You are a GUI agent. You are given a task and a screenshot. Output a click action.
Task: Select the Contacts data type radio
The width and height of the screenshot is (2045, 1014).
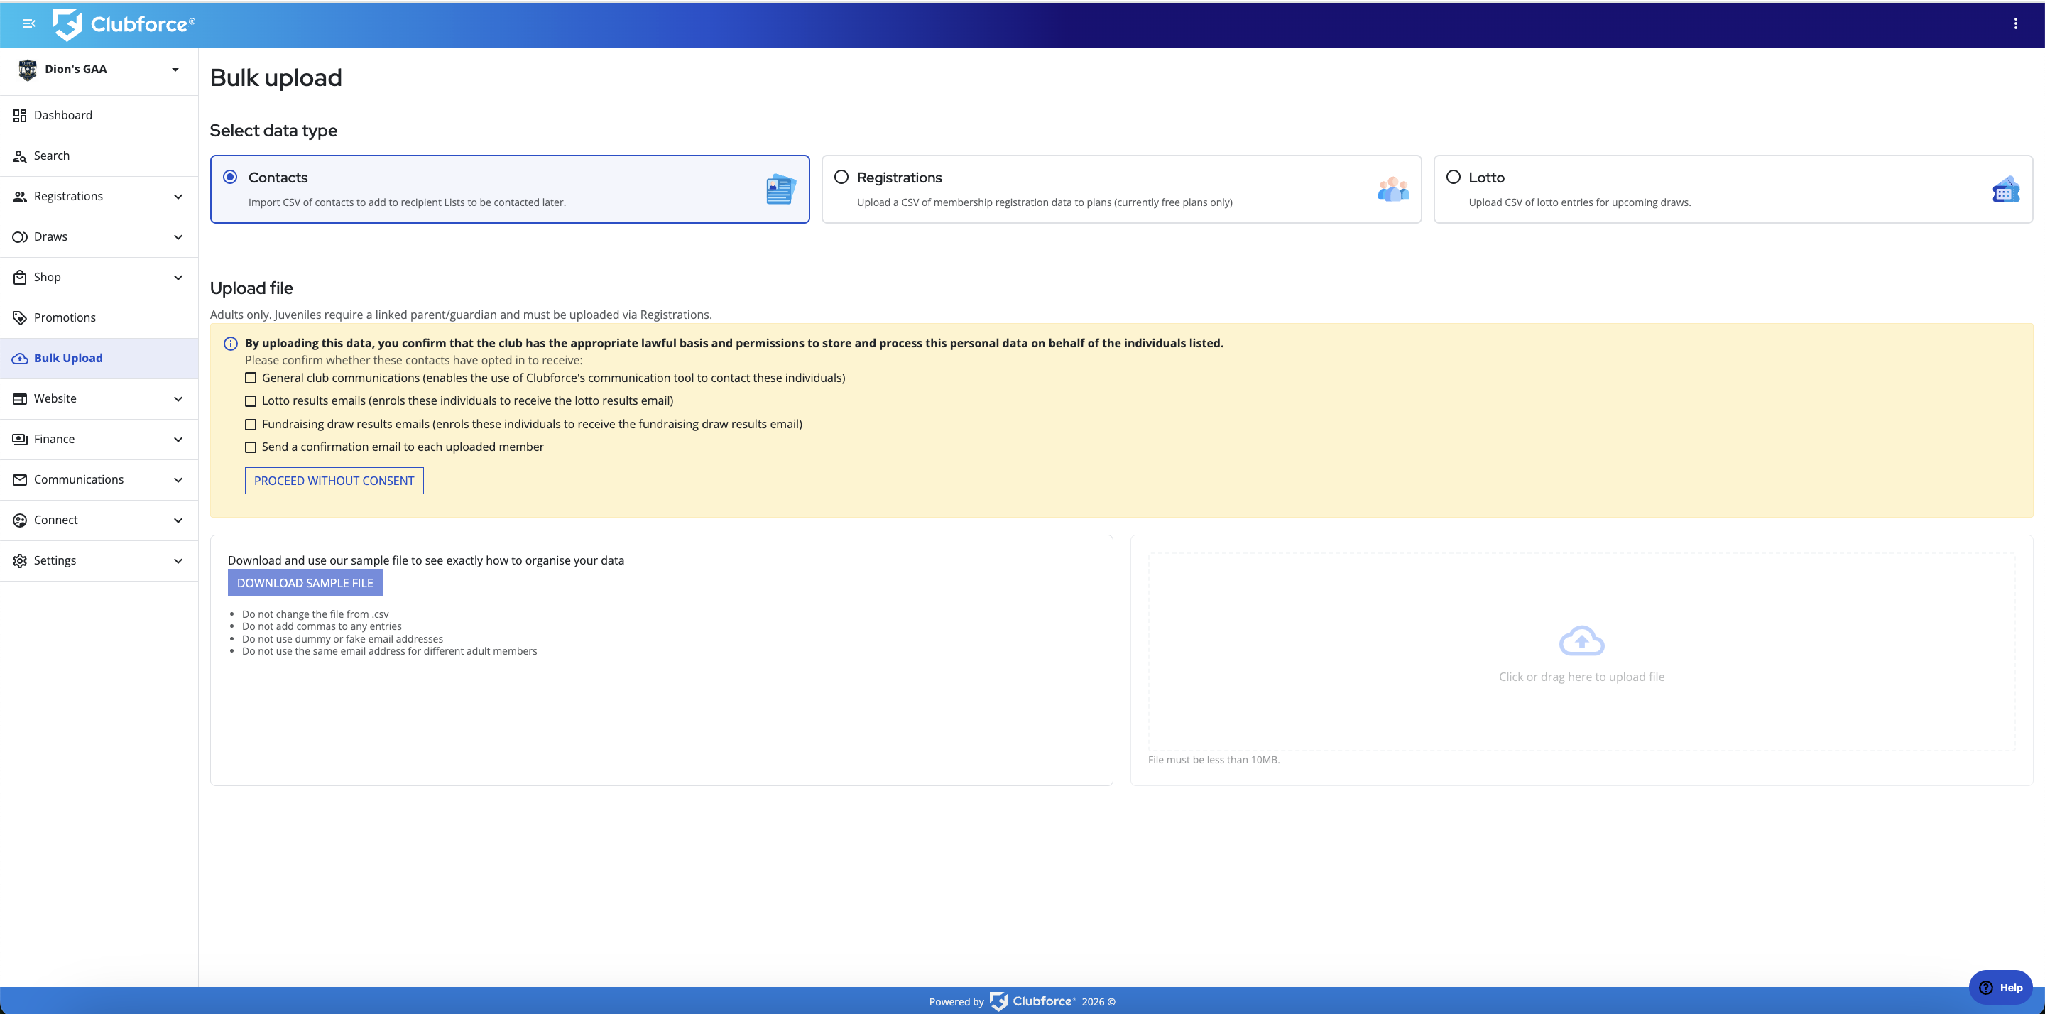pyautogui.click(x=230, y=177)
